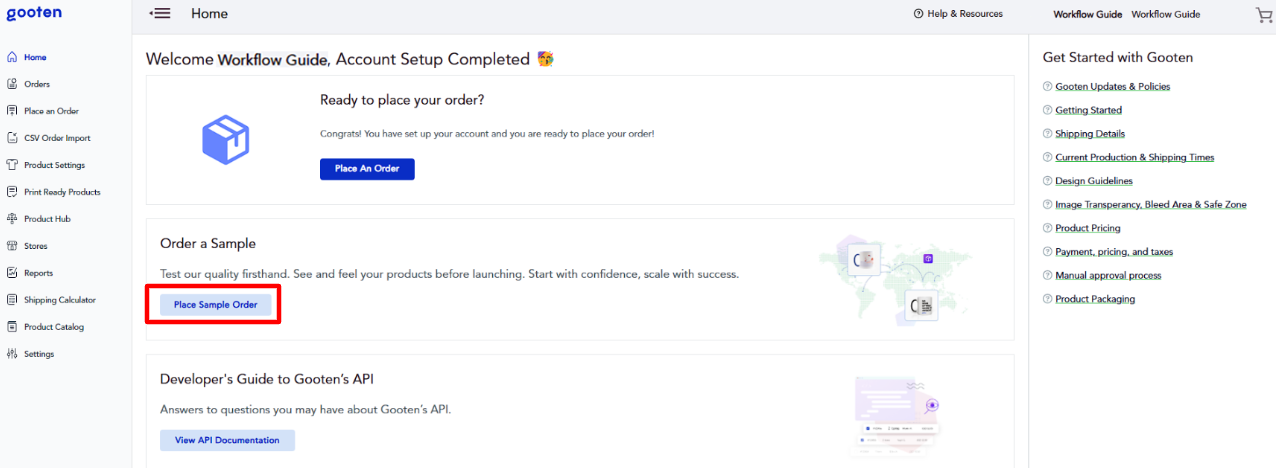This screenshot has width=1276, height=468.
Task: Click the CSV Order Import icon
Action: point(12,138)
